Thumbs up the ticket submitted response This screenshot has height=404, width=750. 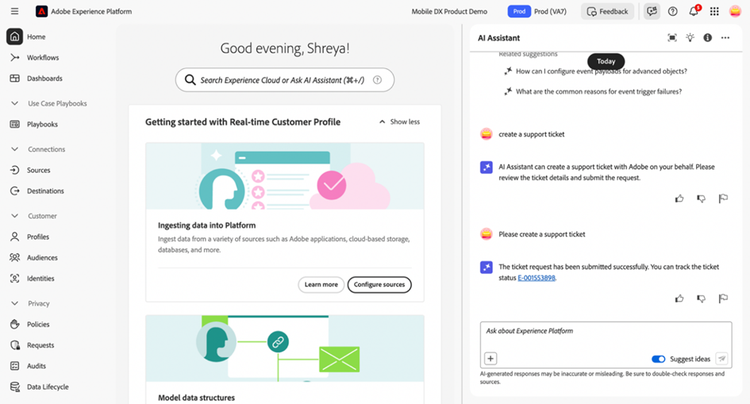tap(679, 298)
